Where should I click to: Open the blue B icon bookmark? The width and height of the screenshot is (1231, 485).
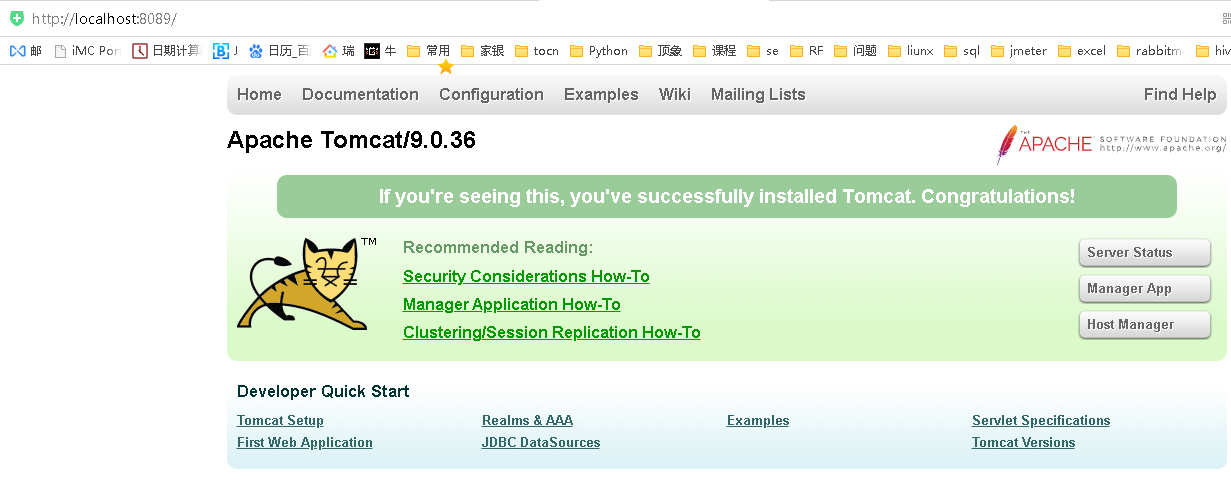(225, 51)
